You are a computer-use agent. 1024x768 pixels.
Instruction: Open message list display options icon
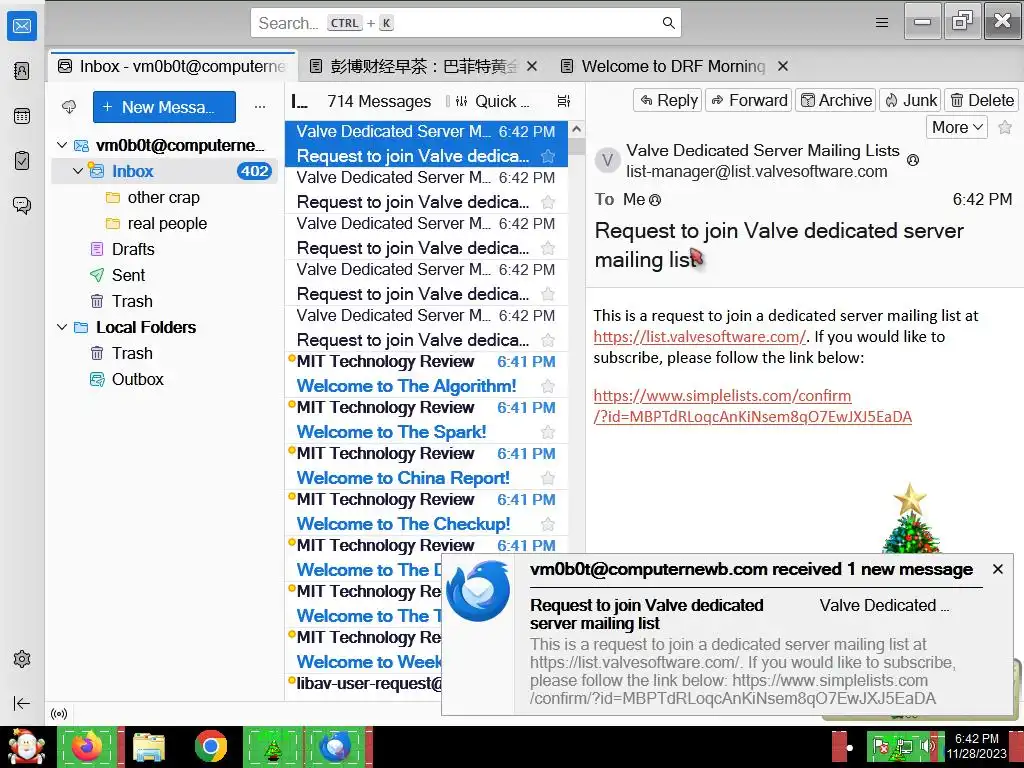coord(564,101)
